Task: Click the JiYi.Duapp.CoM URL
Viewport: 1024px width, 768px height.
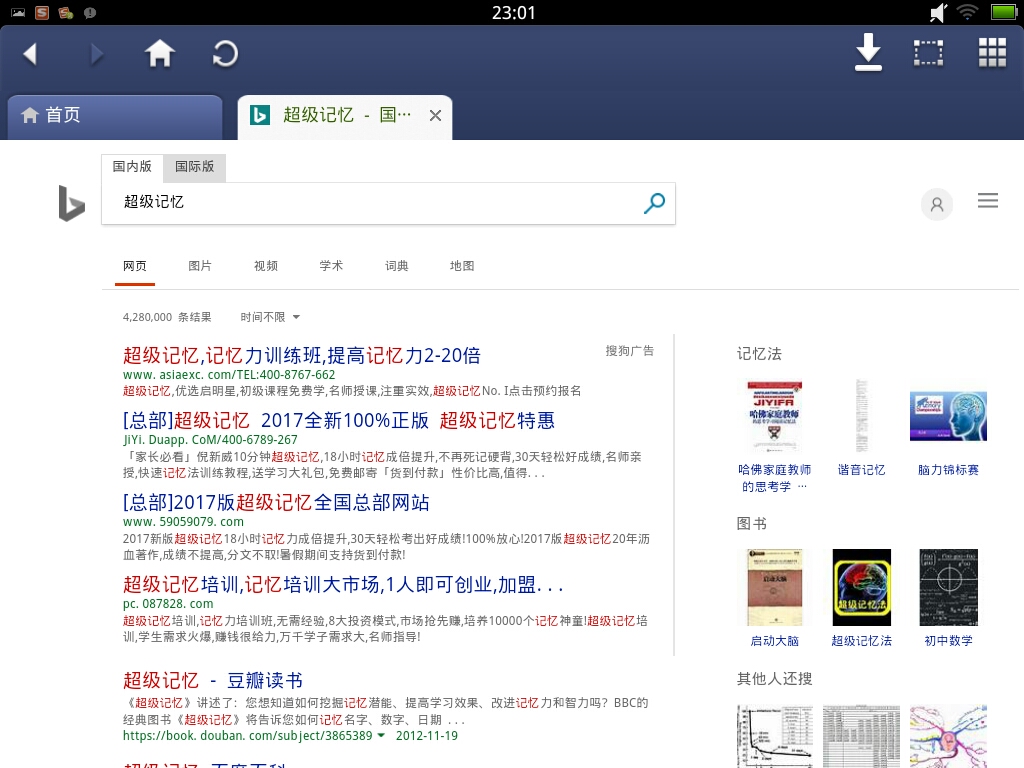Action: 210,440
